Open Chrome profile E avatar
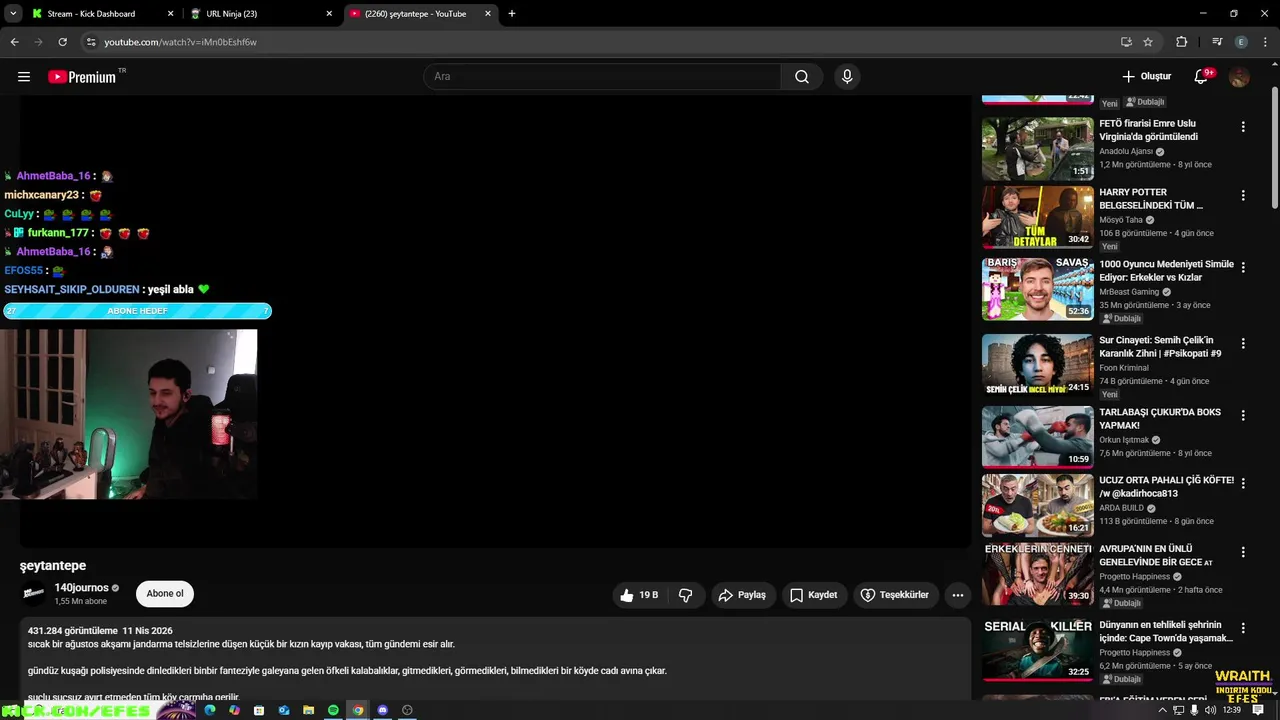Screen dimensions: 1280x720 tap(1241, 42)
